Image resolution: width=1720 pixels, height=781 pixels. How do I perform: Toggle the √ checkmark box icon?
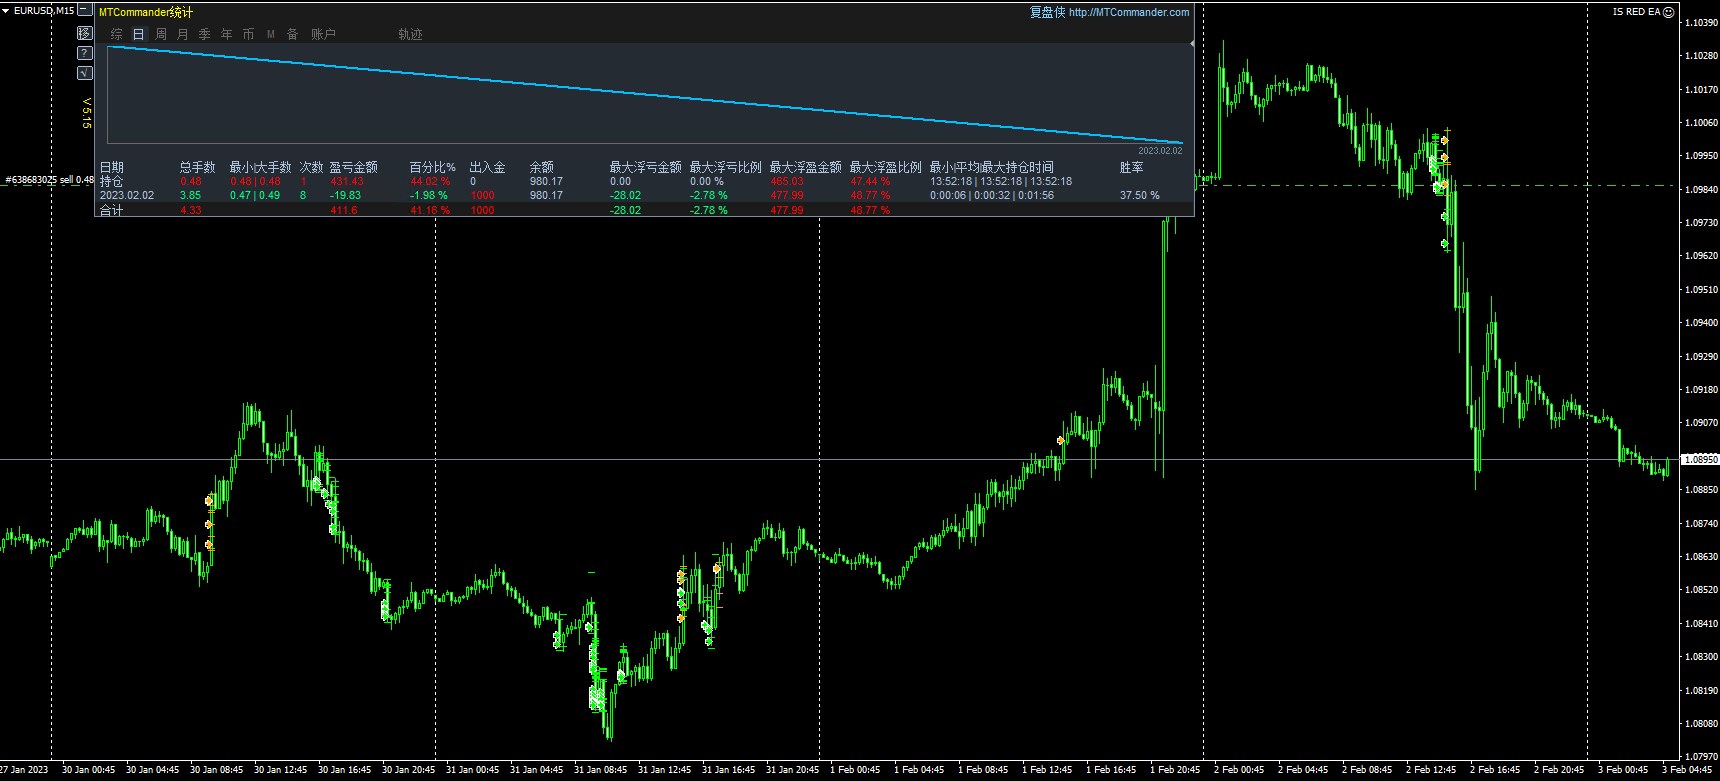tap(85, 73)
